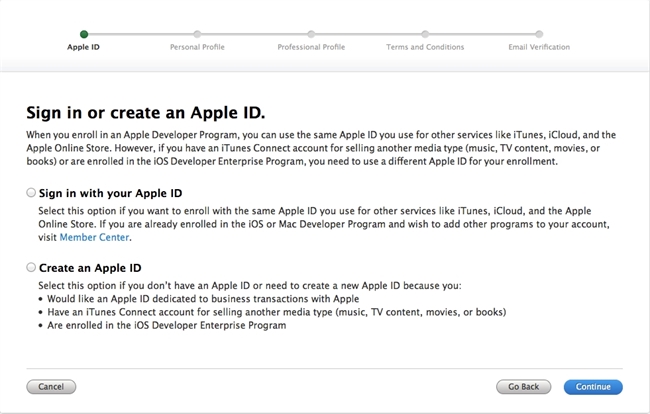Click the 'Apple ID' step label
Screen dimensions: 650x414
[83, 47]
